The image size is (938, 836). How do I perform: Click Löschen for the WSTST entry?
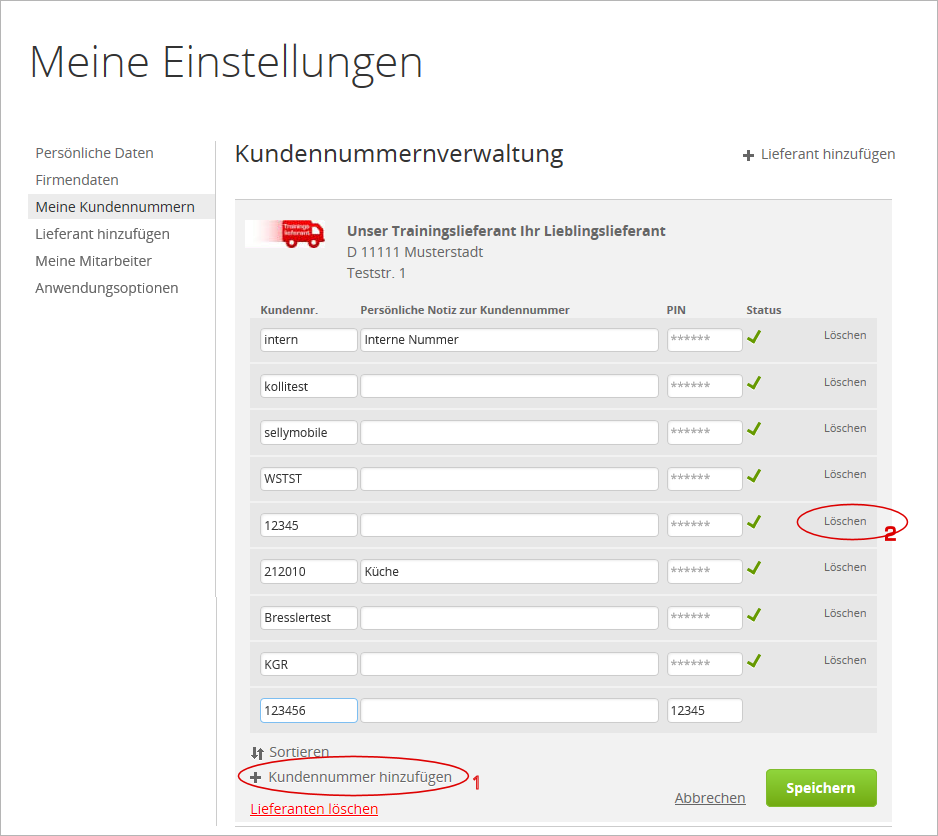845,474
